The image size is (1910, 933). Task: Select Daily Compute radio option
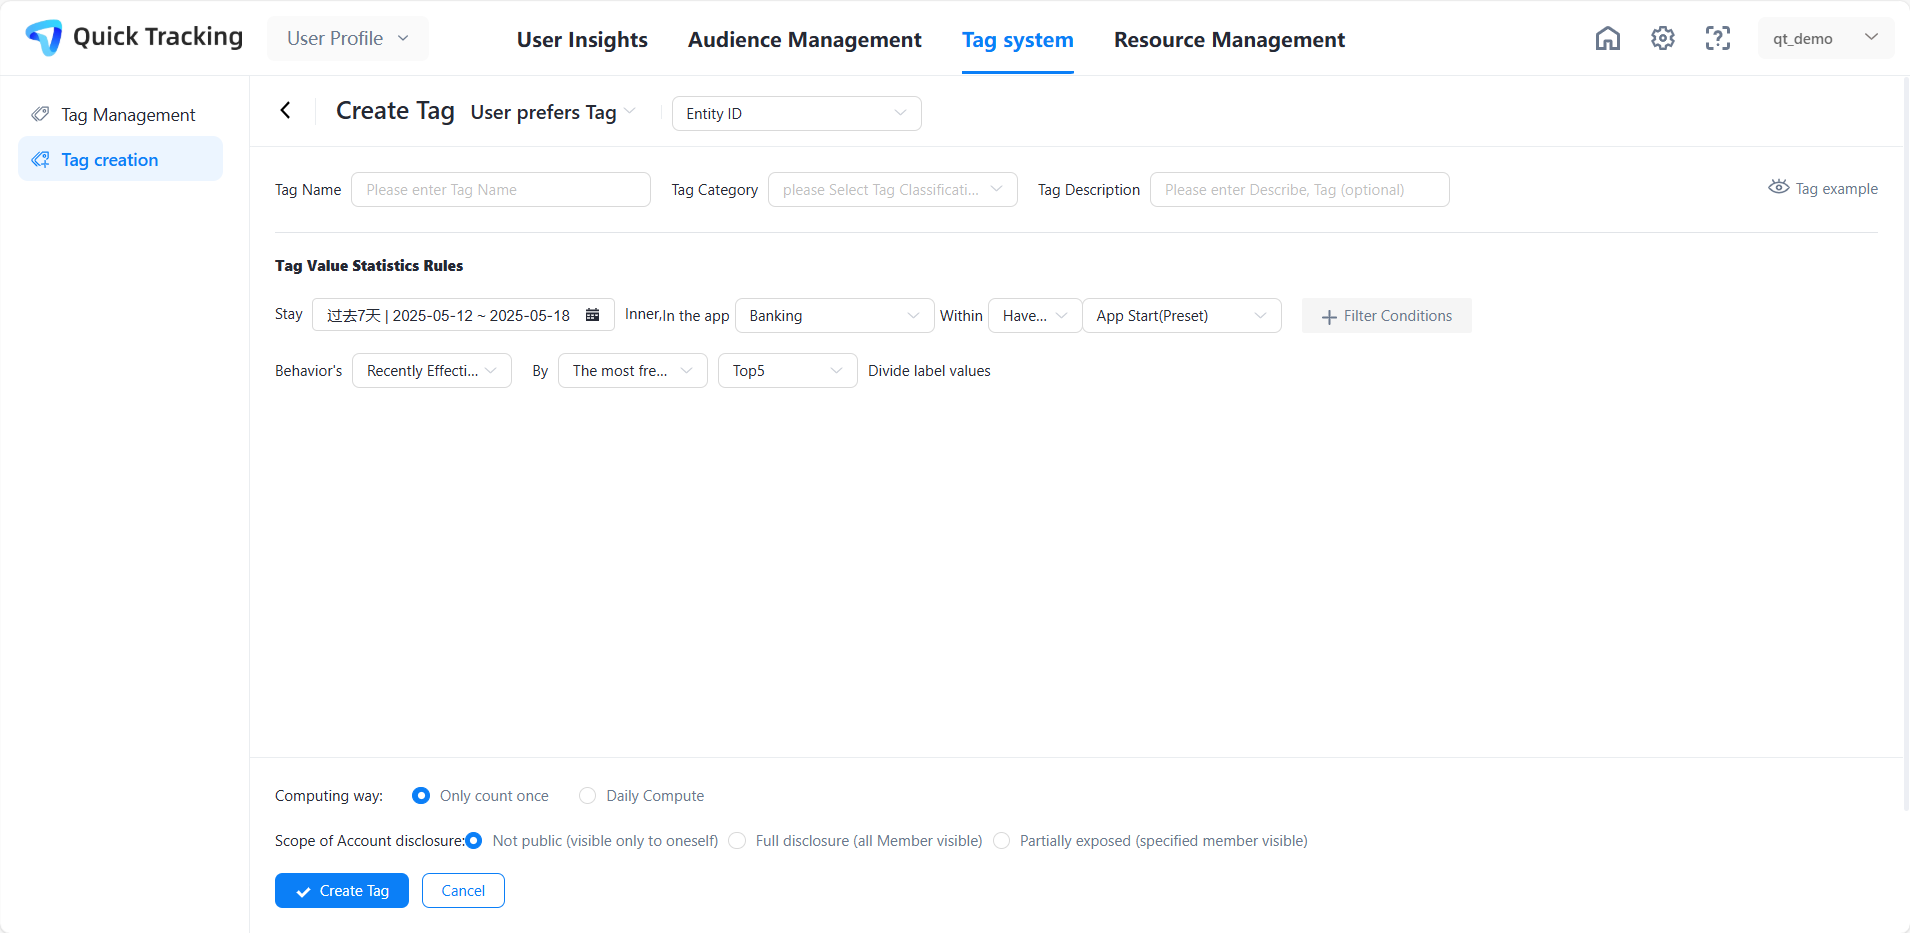click(587, 796)
